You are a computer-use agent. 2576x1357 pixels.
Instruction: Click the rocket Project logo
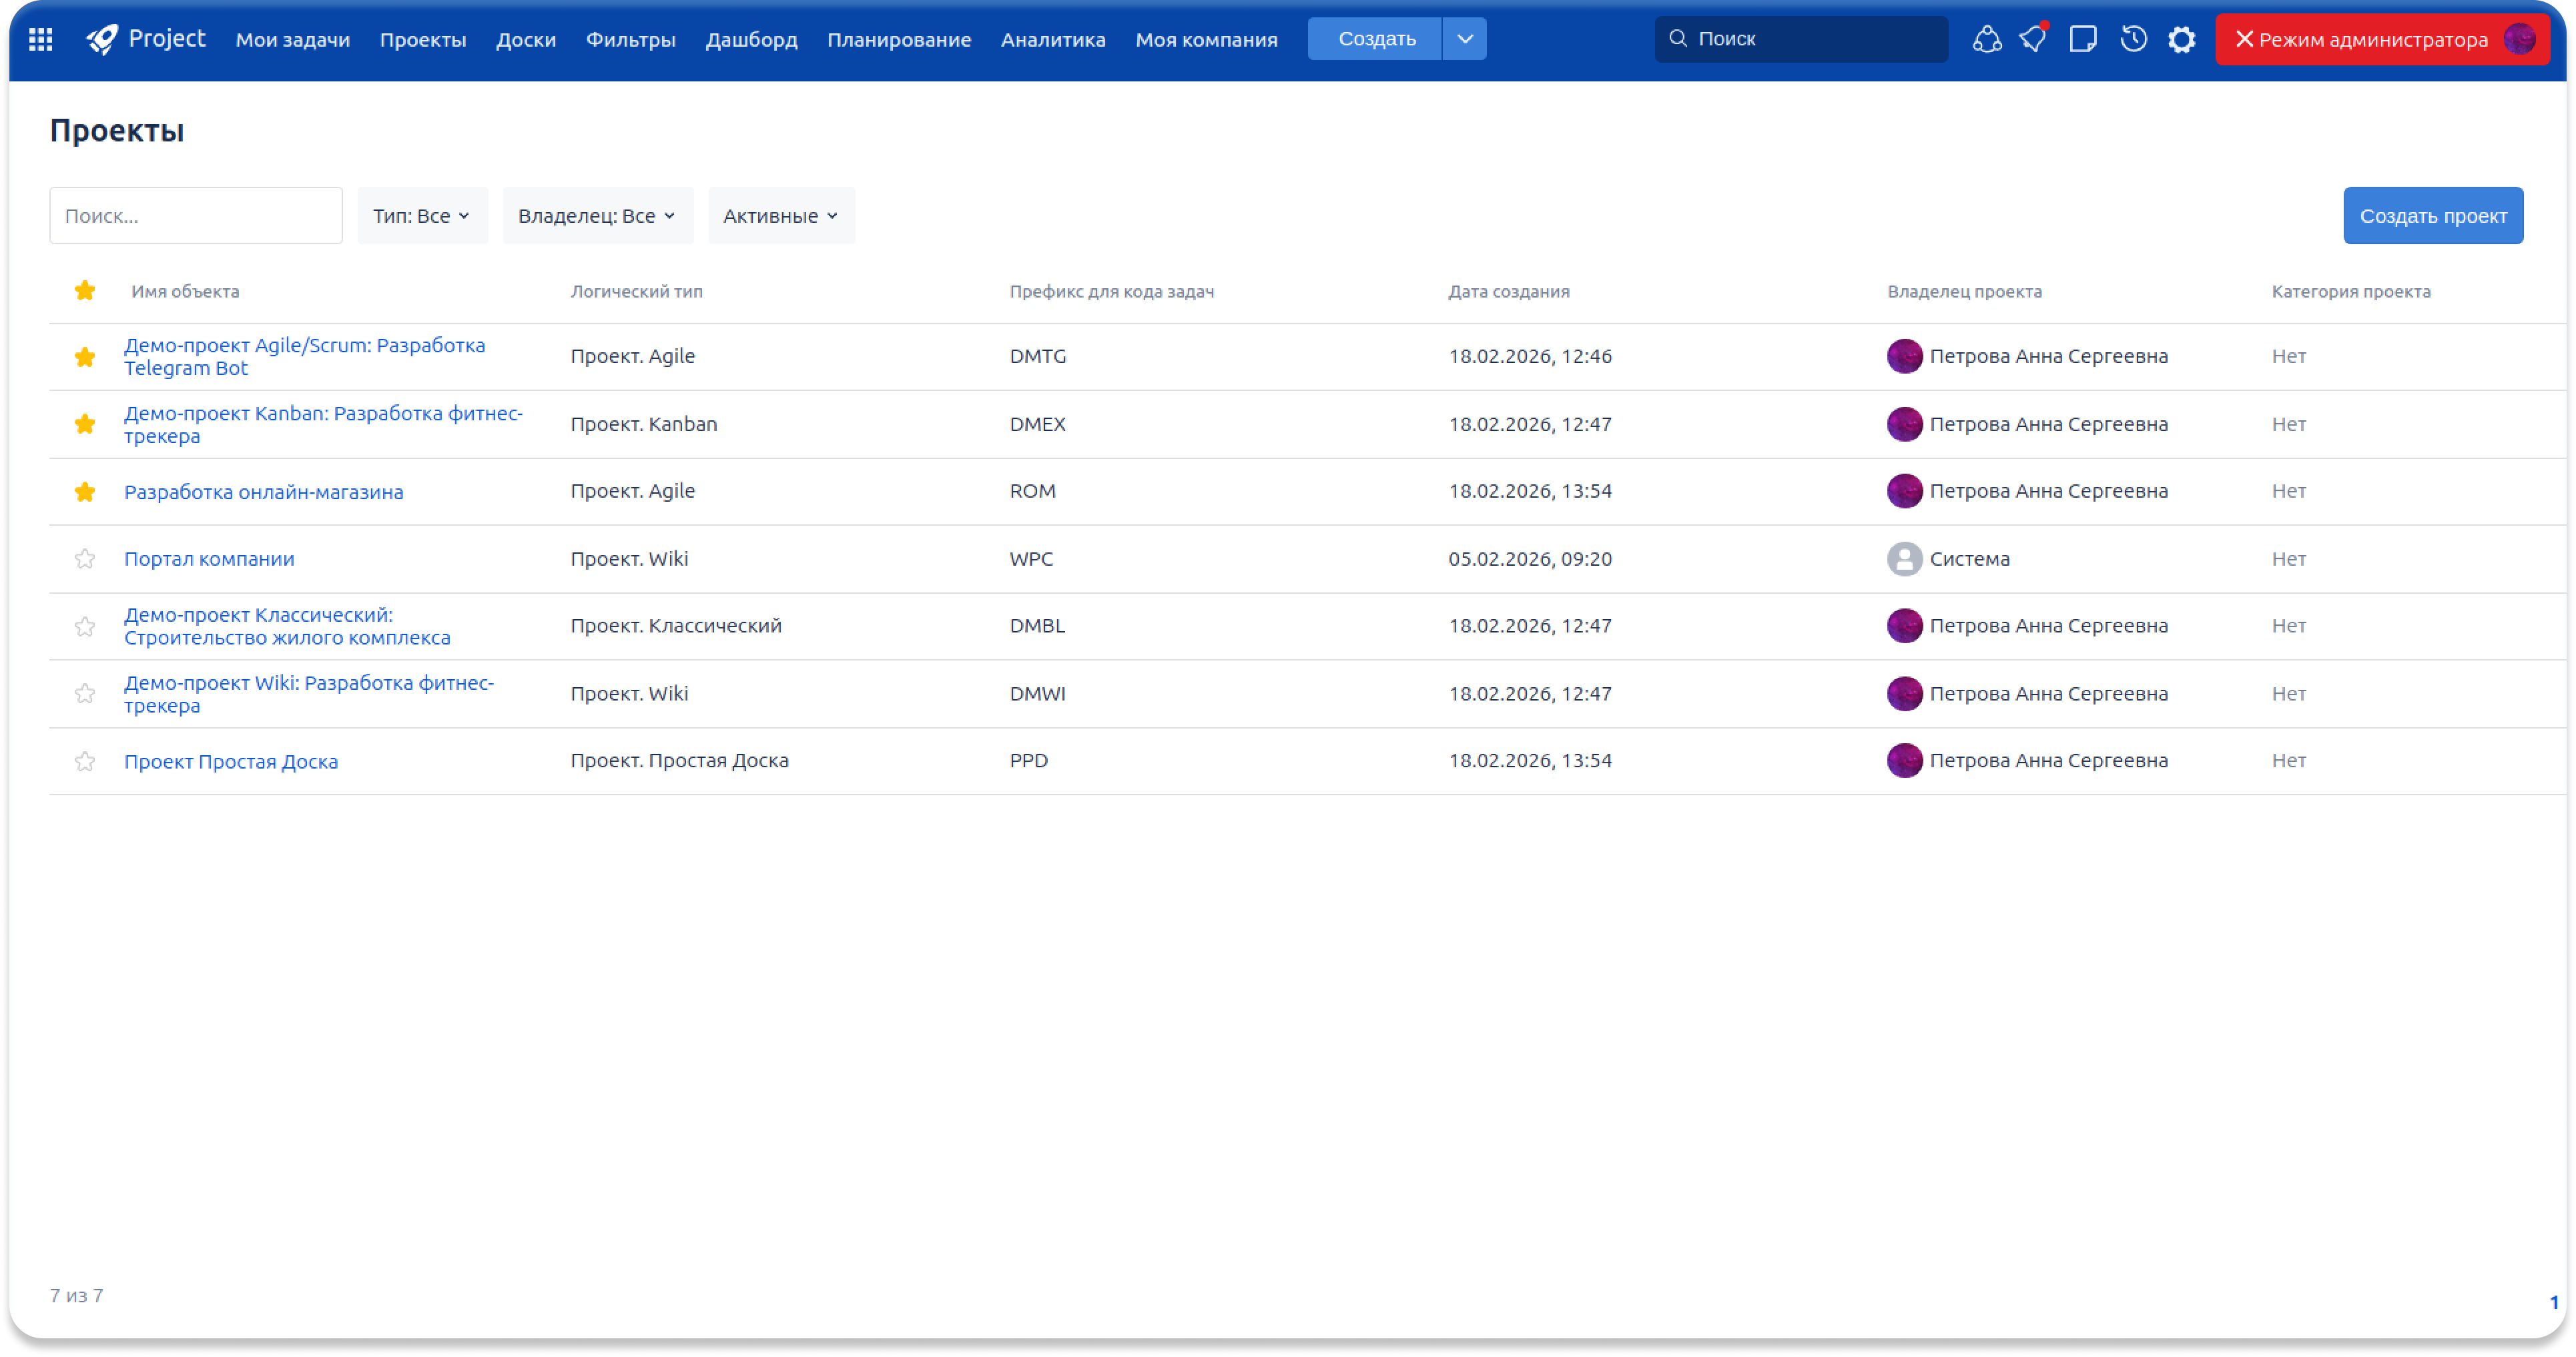tap(146, 39)
